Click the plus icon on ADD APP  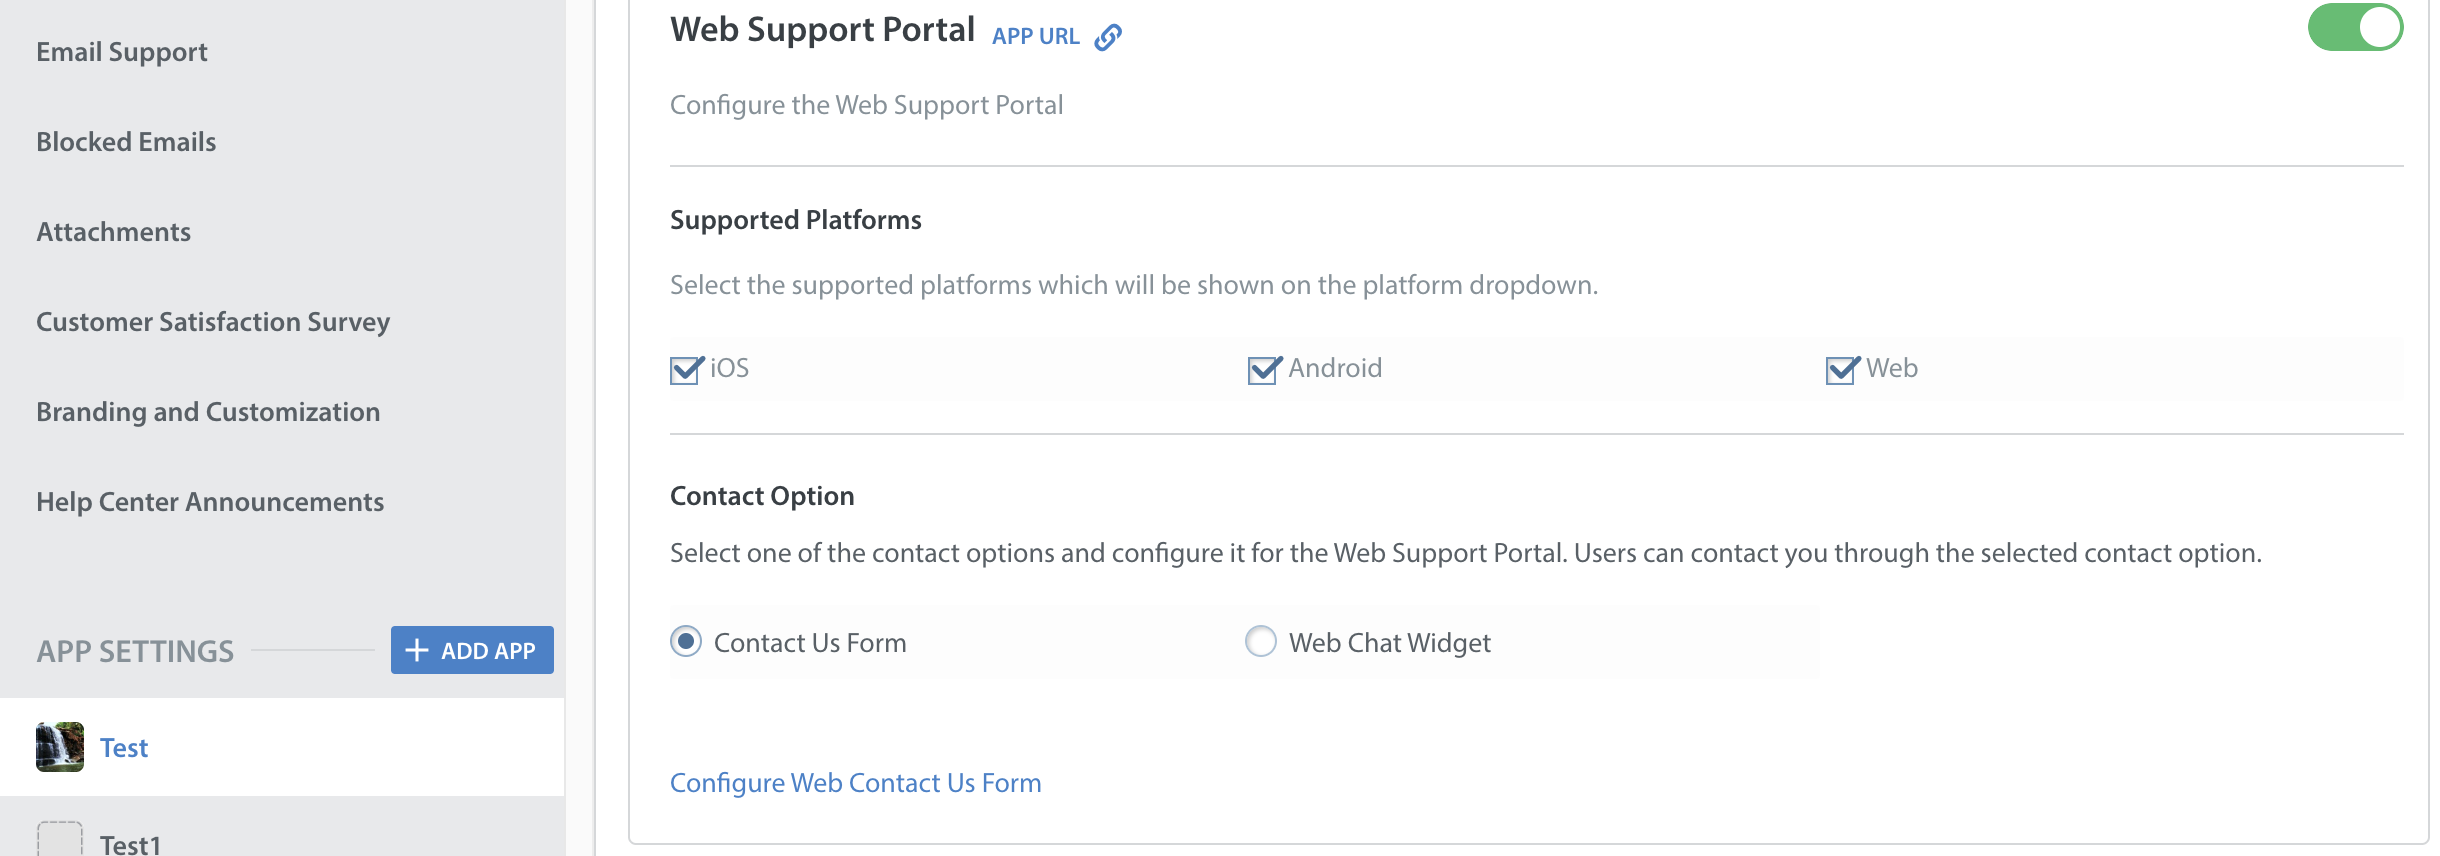tap(417, 650)
